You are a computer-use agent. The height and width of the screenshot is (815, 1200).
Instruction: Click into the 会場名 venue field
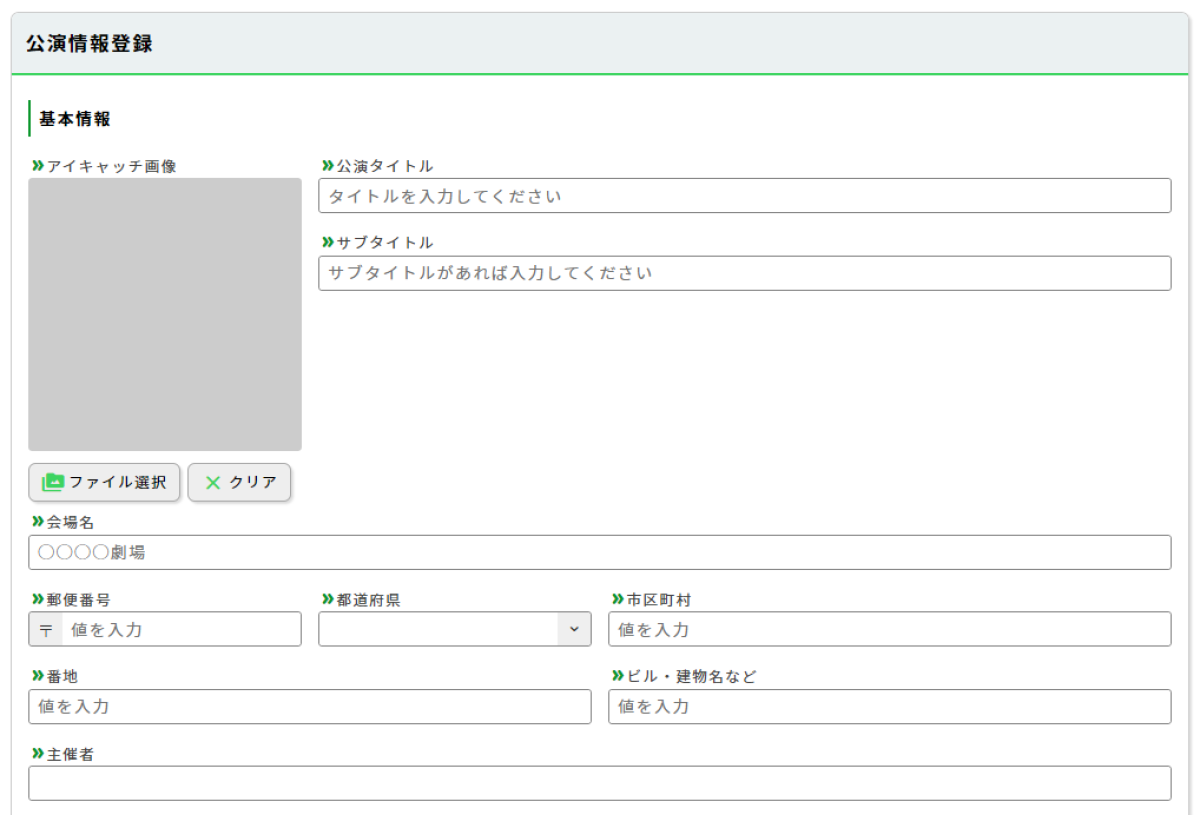click(599, 552)
